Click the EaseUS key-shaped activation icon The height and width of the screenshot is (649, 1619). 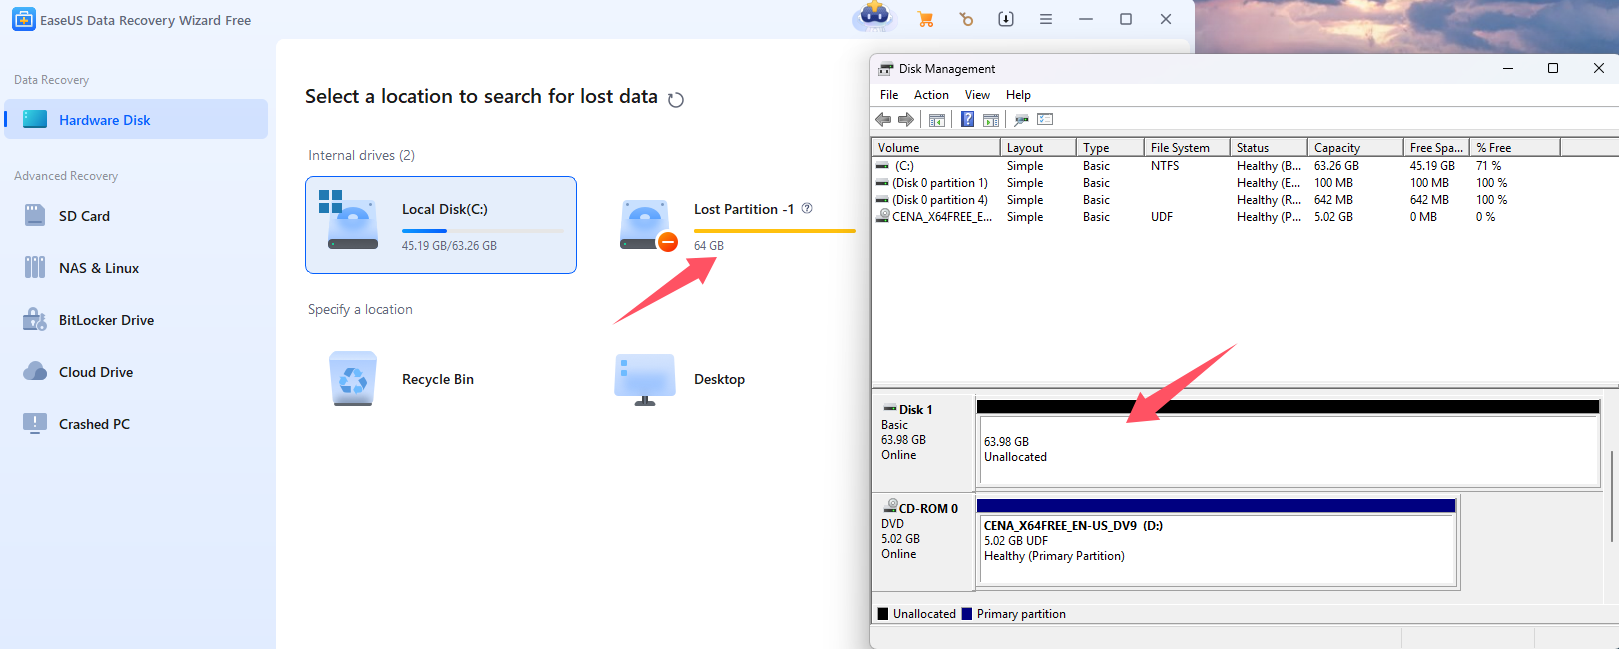966,19
